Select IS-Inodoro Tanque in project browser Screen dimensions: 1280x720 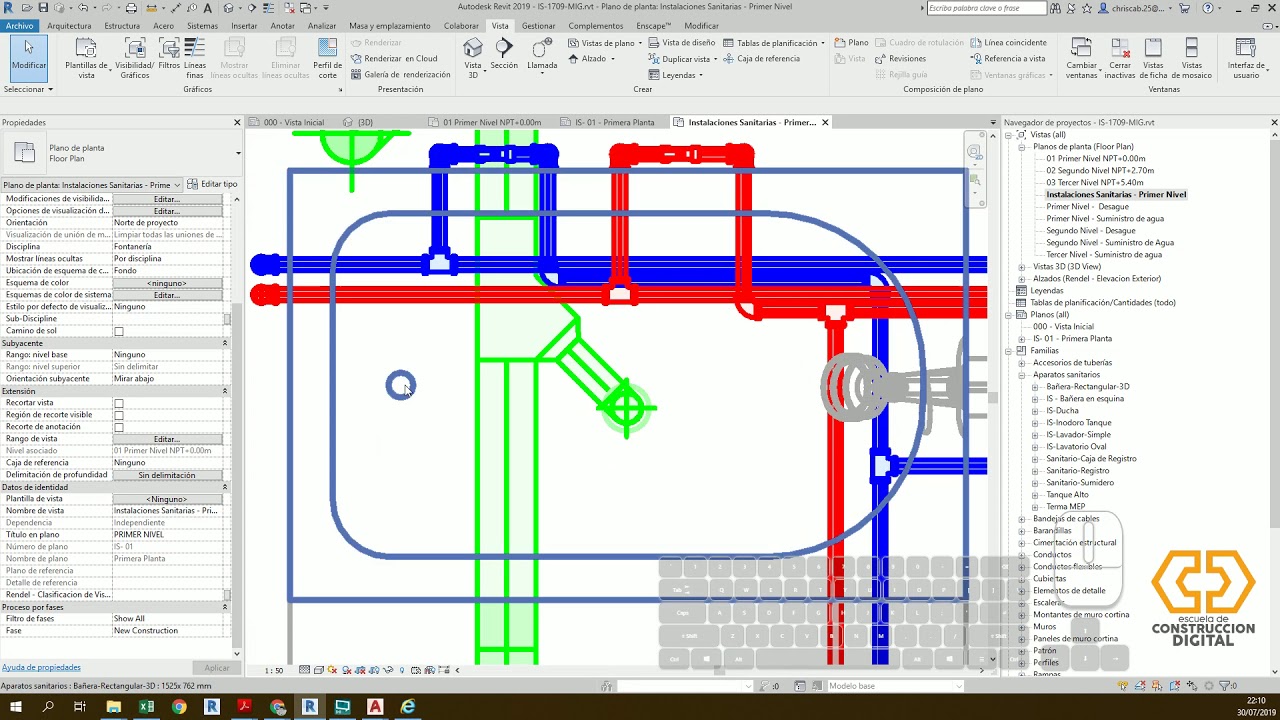[1079, 423]
